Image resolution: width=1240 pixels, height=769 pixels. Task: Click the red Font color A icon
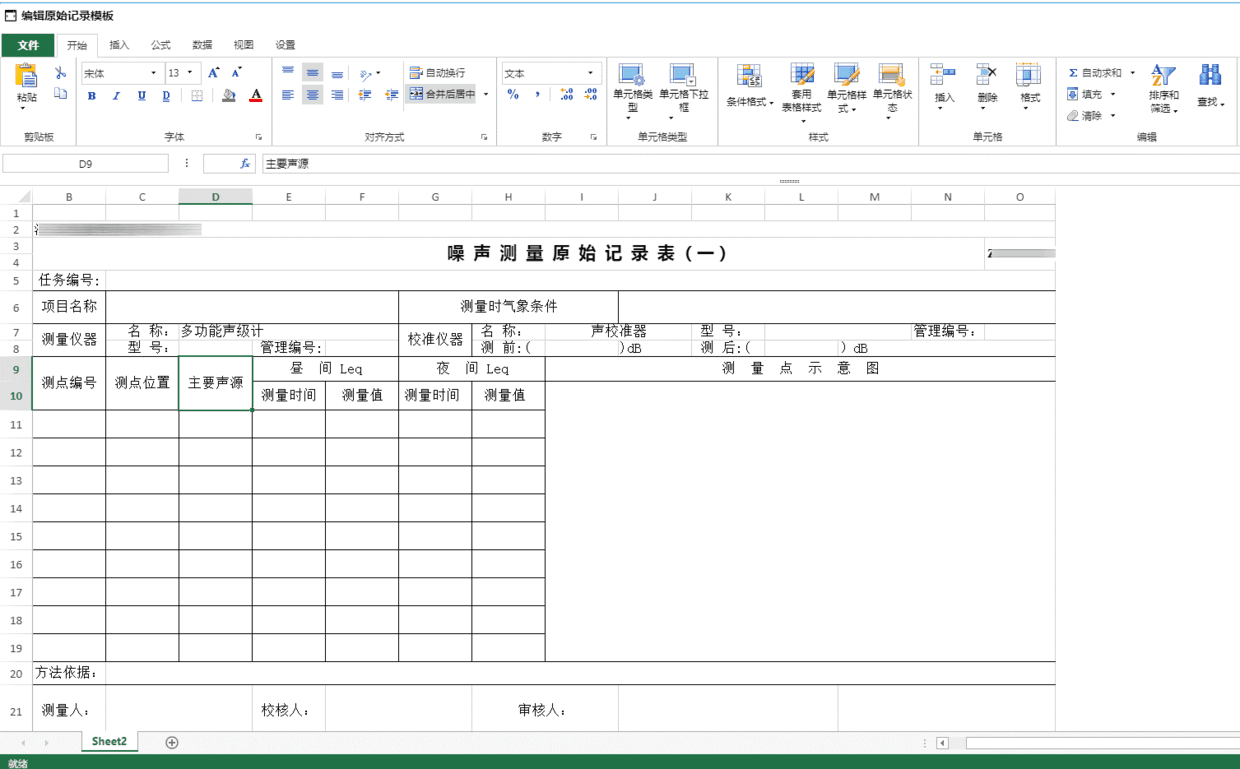click(256, 96)
